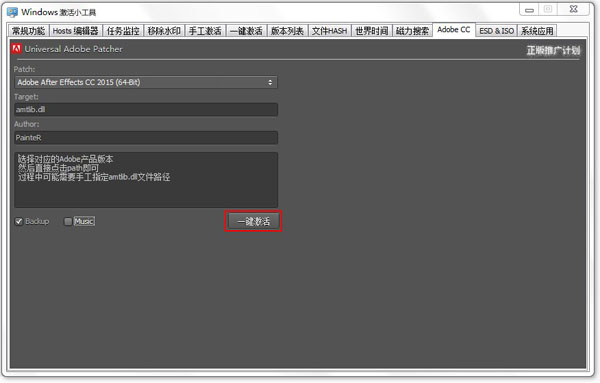Close the Windows 激活小工具 window
This screenshot has width=600, height=383.
573,10
